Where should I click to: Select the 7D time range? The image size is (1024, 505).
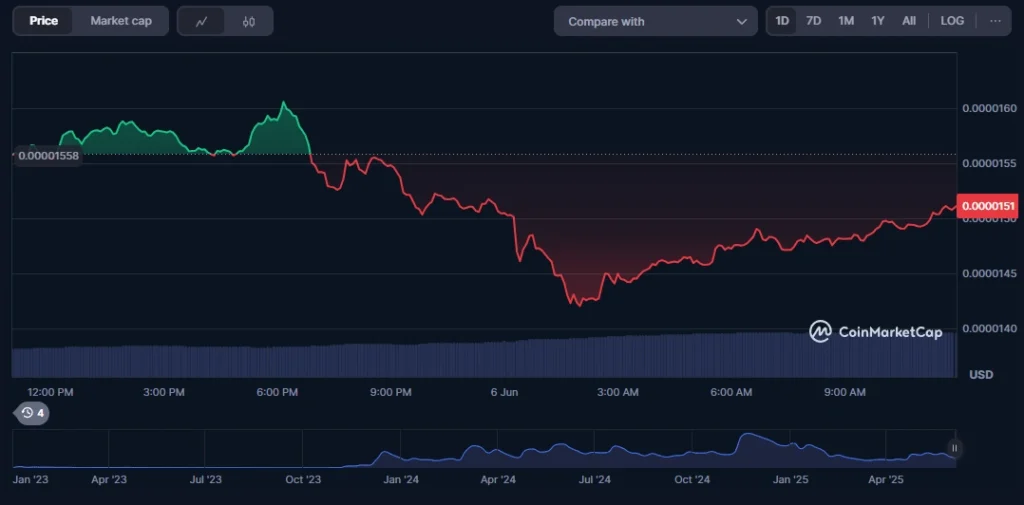pyautogui.click(x=813, y=21)
